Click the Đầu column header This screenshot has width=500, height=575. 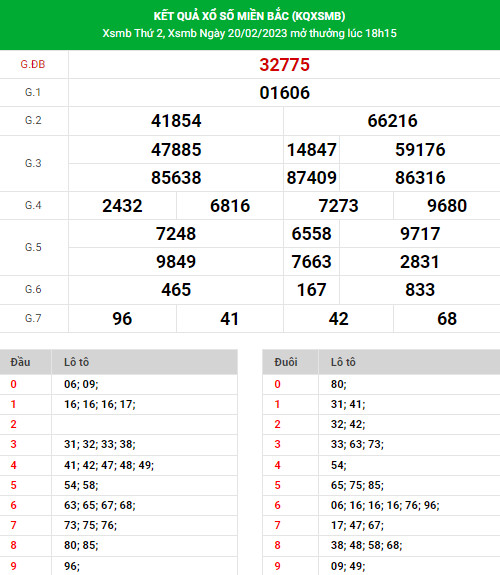tap(20, 362)
